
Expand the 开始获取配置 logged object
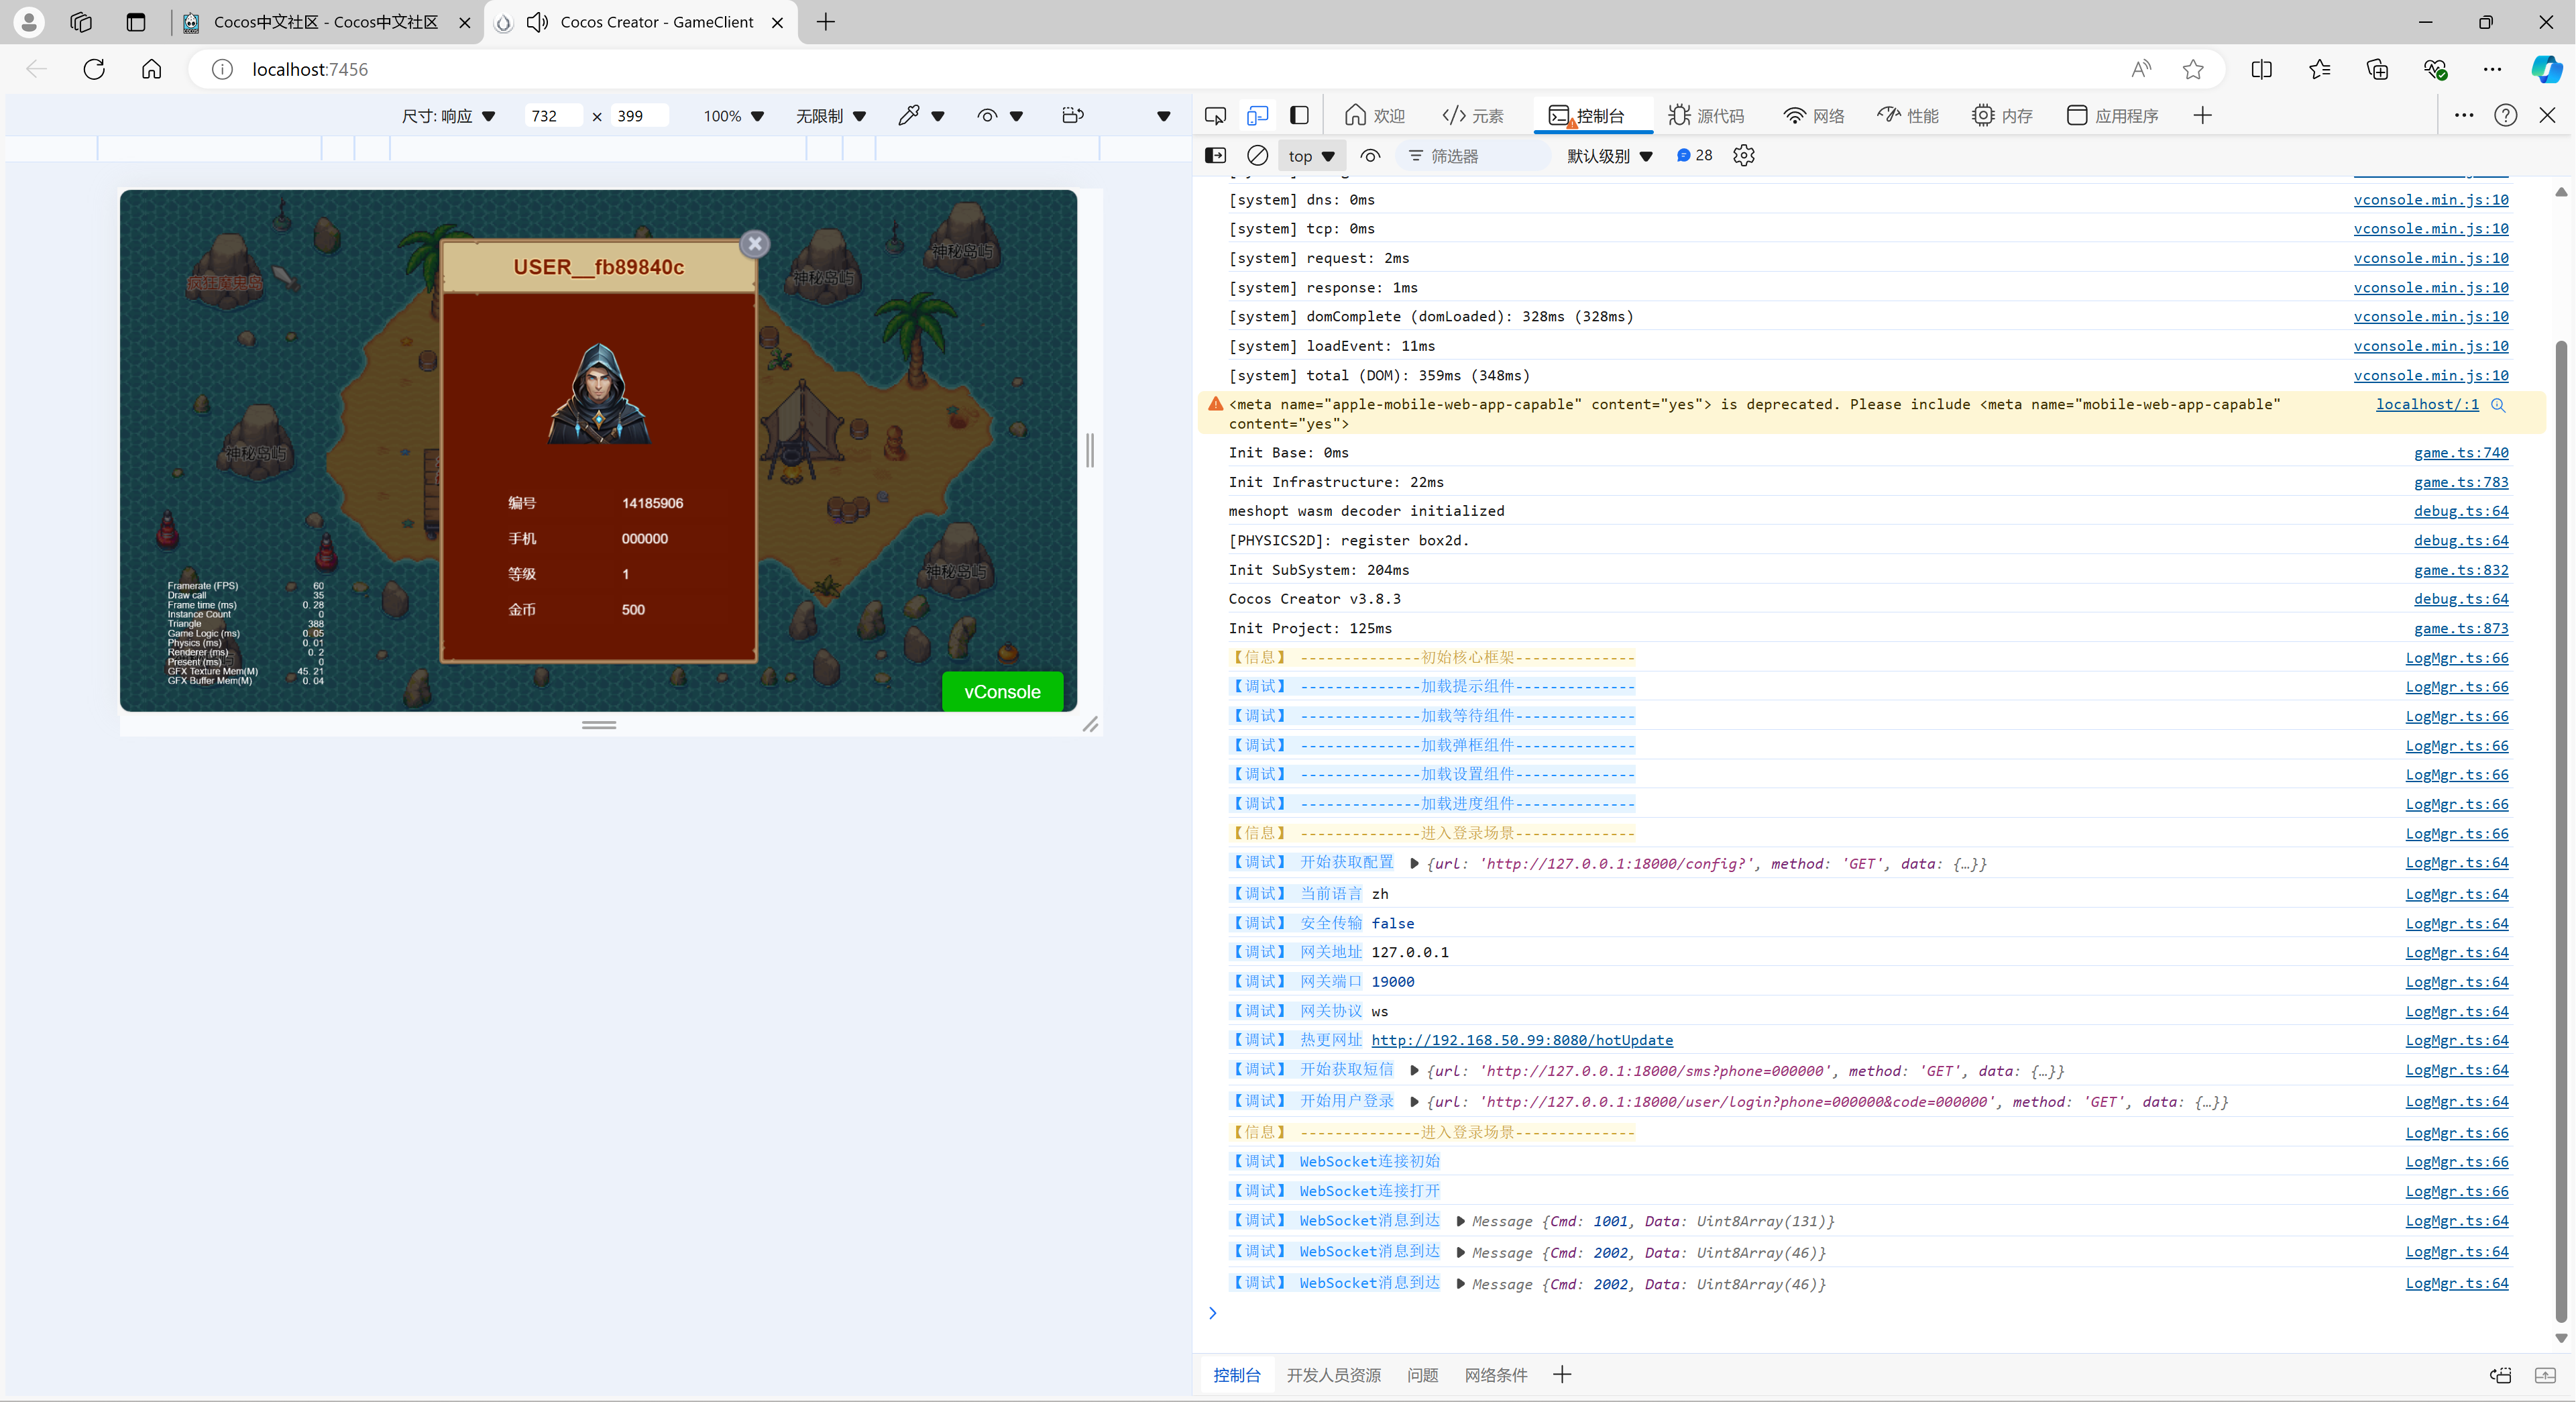[1414, 863]
